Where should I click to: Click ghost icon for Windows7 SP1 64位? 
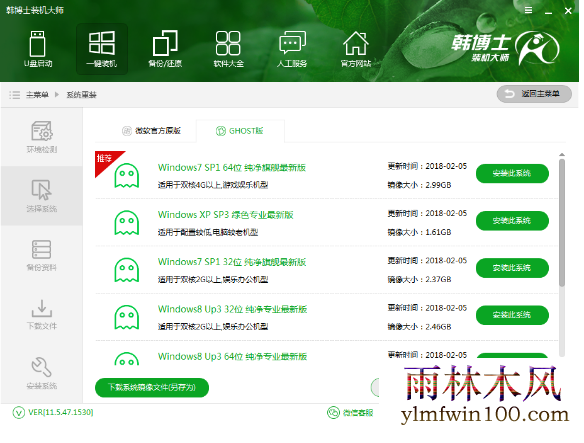[127, 175]
